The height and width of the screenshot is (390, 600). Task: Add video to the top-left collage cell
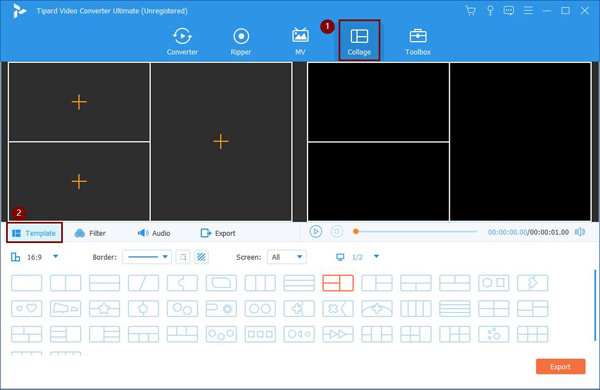click(79, 102)
